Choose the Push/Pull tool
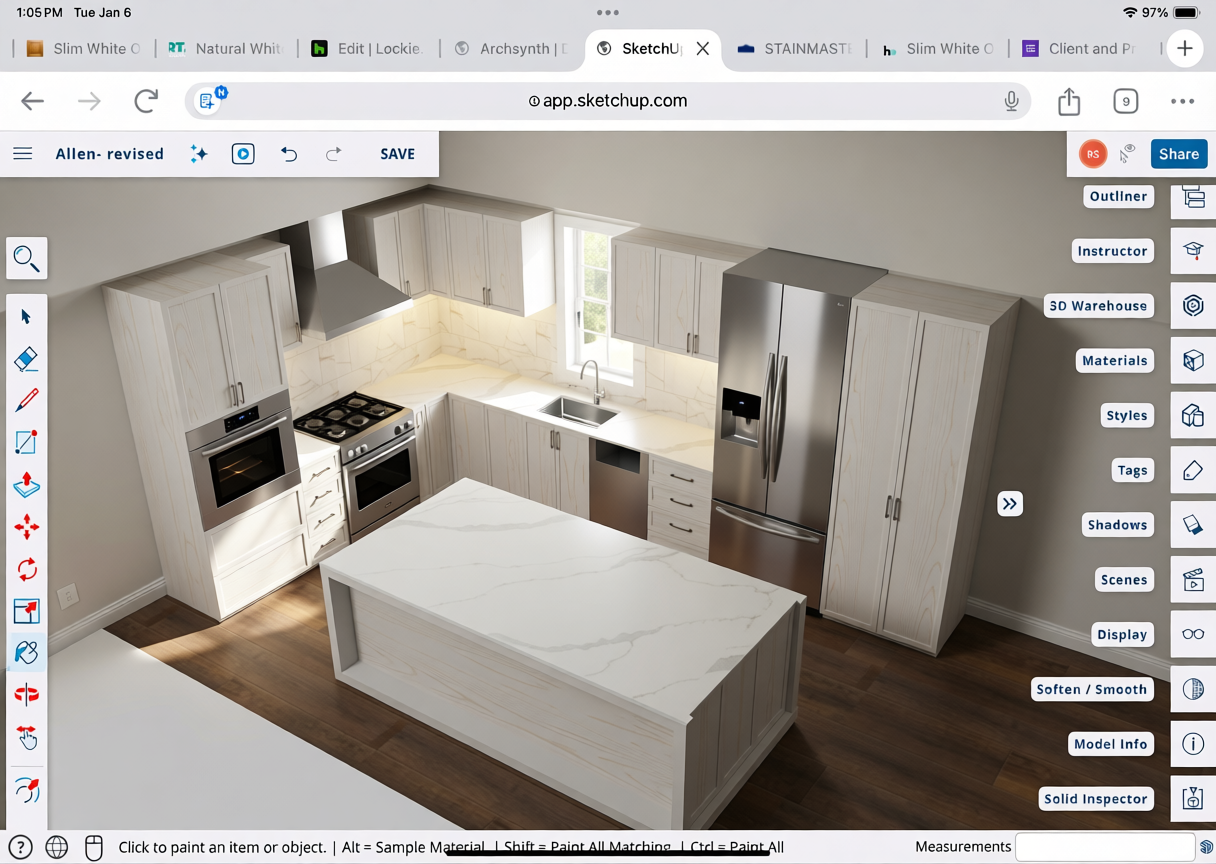Viewport: 1216px width, 864px height. pyautogui.click(x=27, y=485)
